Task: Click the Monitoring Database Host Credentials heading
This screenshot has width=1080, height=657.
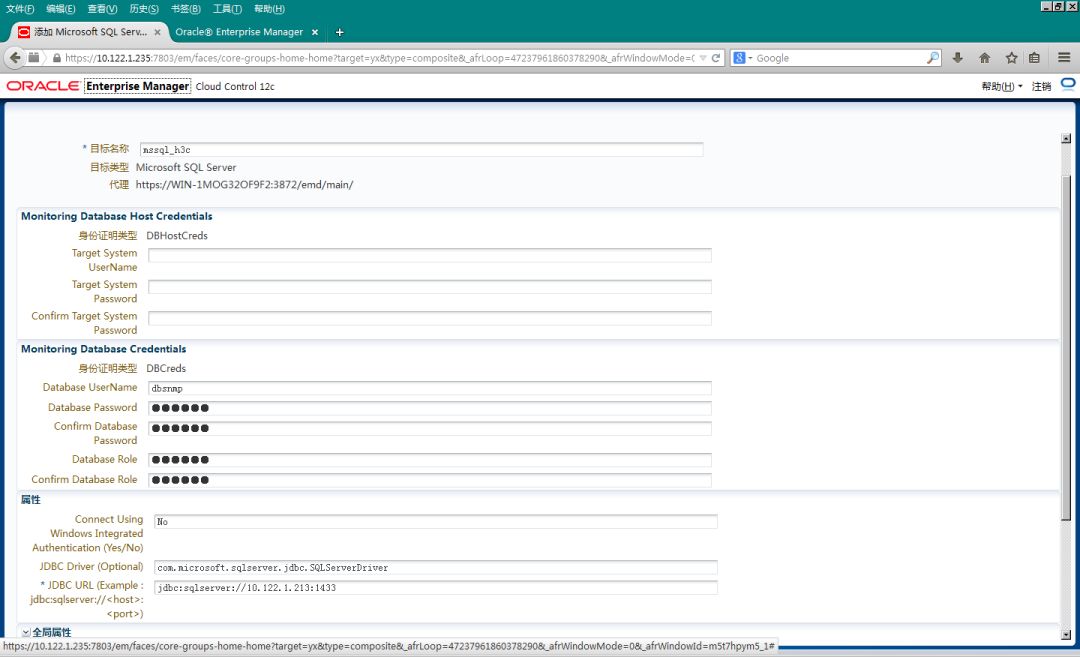Action: 116,216
